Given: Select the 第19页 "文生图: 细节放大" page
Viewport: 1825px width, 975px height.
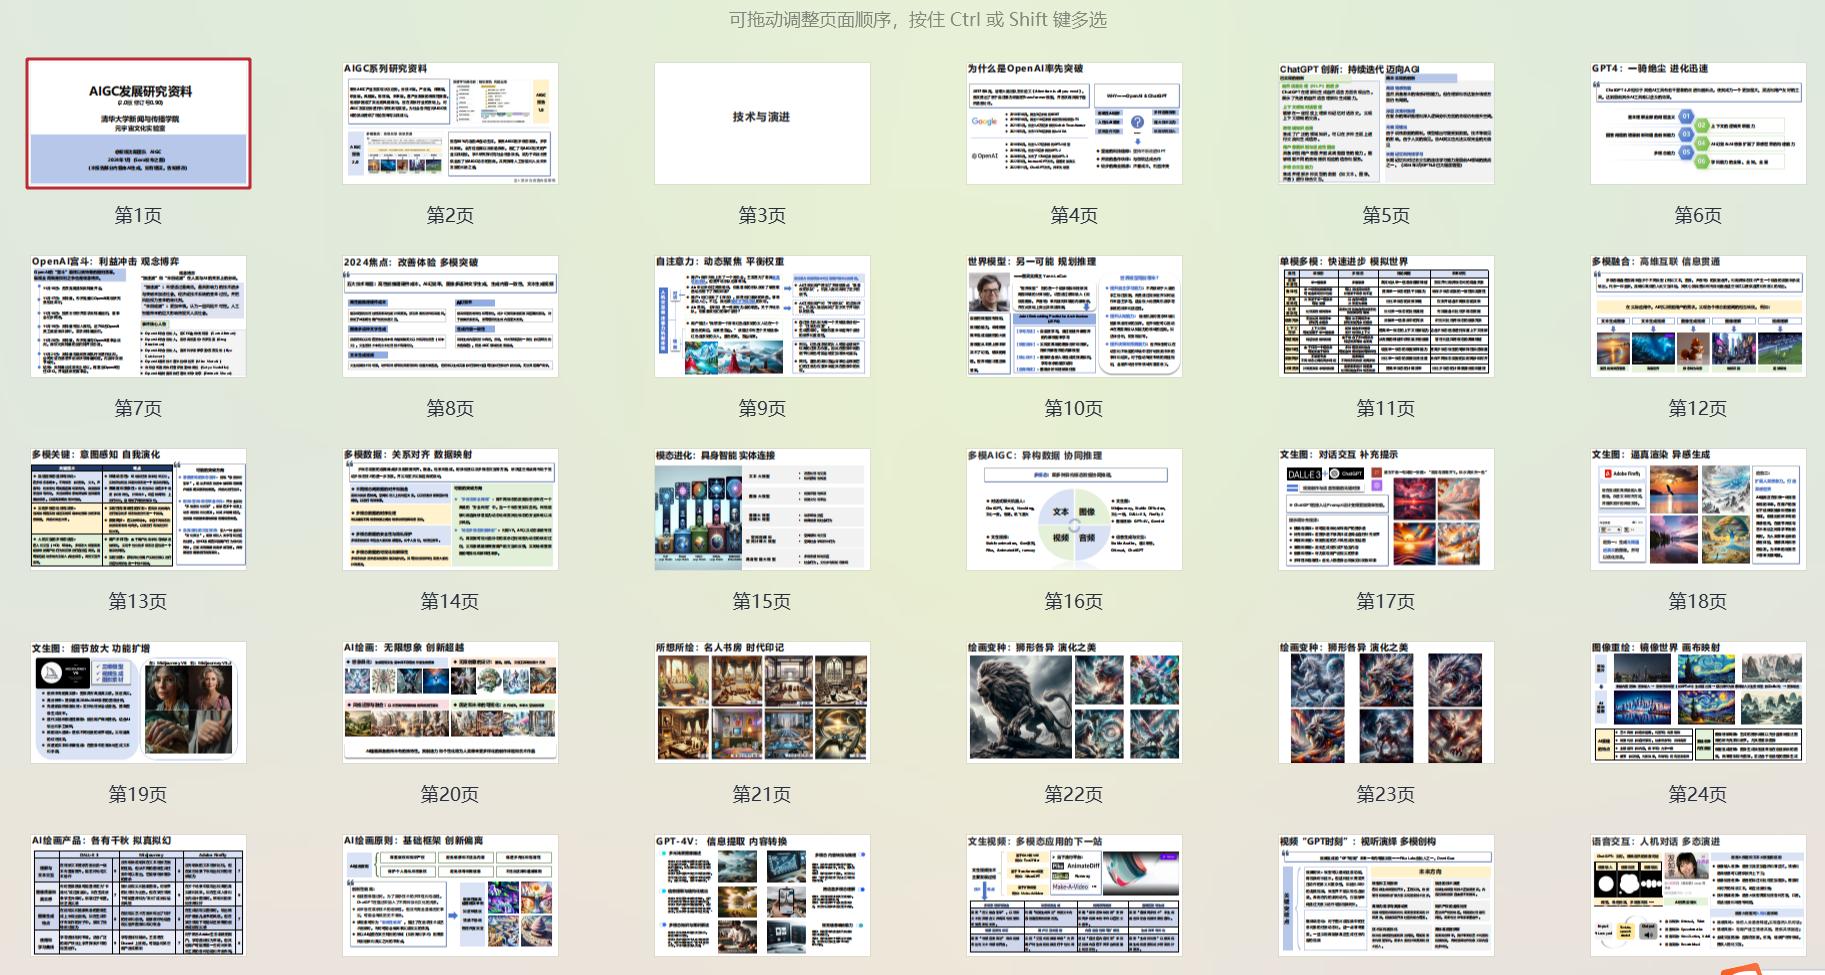Looking at the screenshot, I should (138, 703).
